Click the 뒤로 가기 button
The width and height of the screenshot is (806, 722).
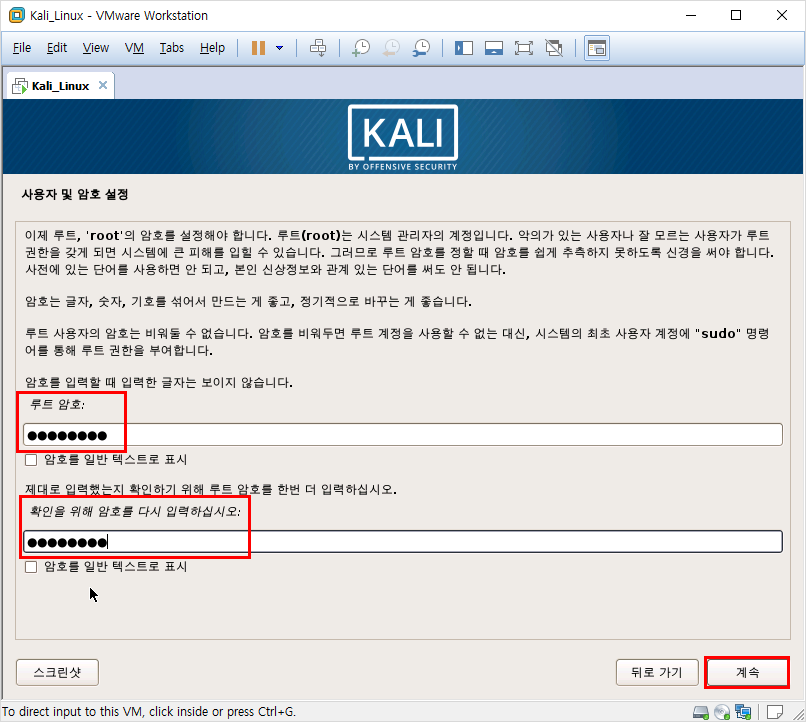pyautogui.click(x=657, y=672)
